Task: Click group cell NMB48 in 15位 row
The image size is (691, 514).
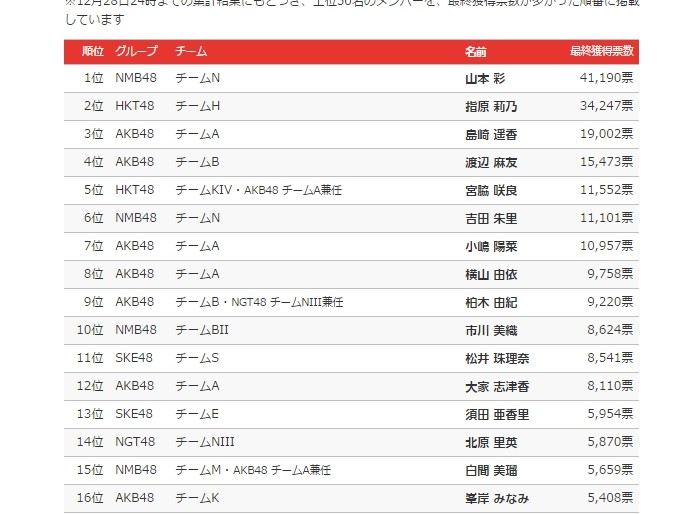Action: pyautogui.click(x=136, y=469)
